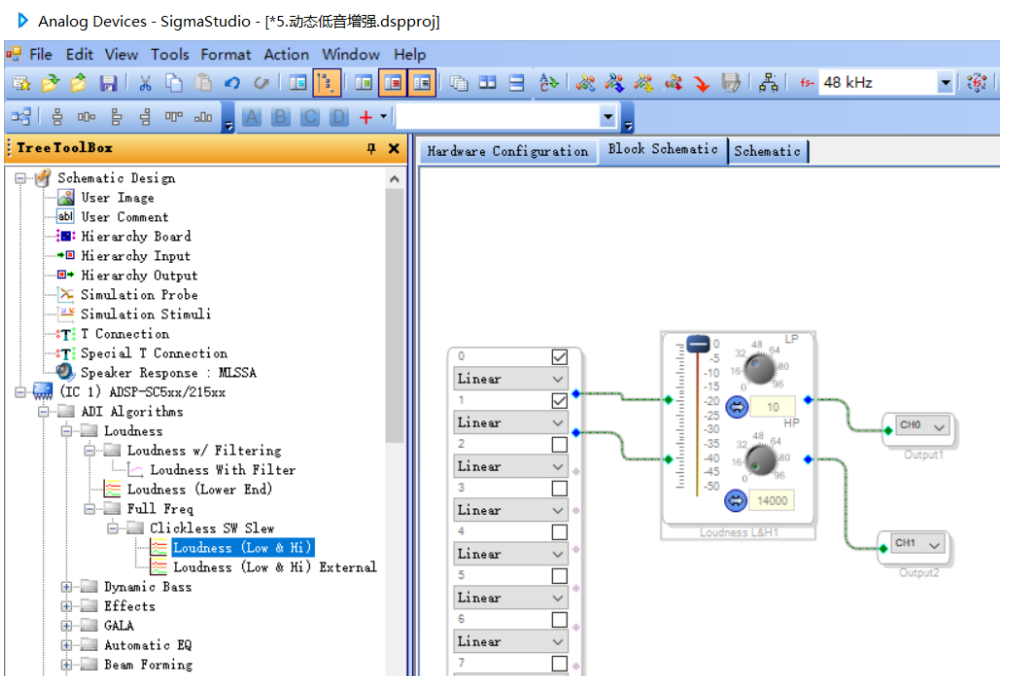Click the red plus add icon
1021x676 pixels.
point(366,117)
